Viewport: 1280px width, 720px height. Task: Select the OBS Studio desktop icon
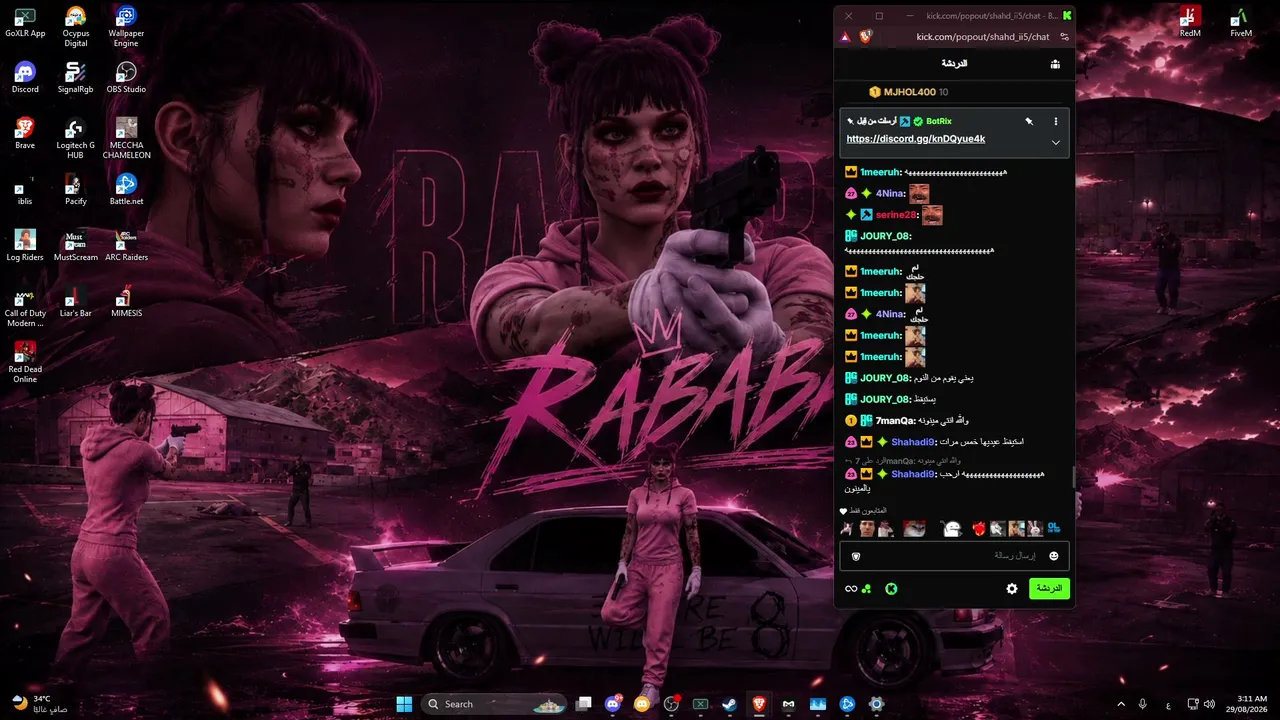pyautogui.click(x=126, y=78)
